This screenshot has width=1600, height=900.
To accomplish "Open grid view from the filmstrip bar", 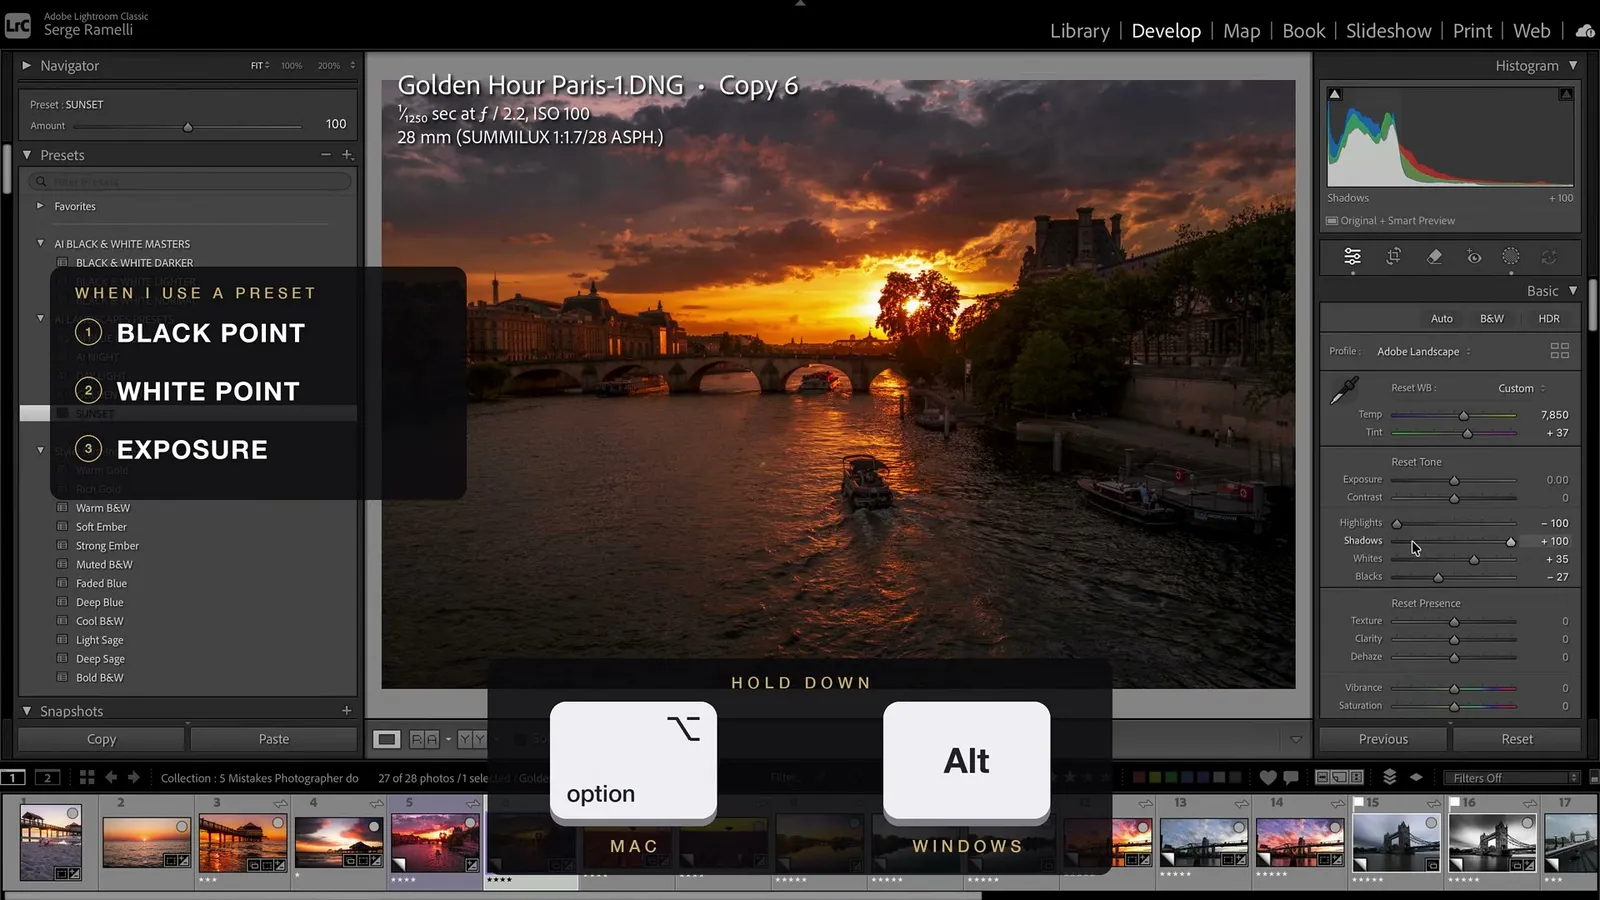I will click(x=87, y=777).
